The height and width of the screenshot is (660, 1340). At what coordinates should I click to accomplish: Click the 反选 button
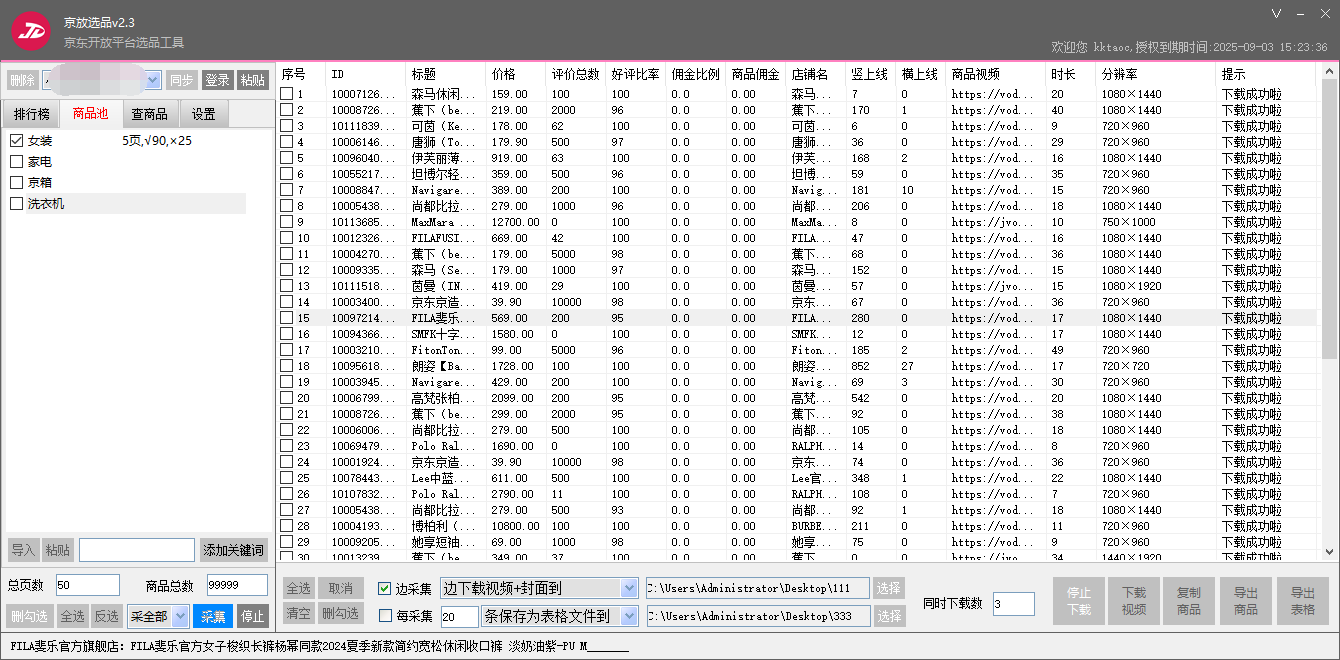(107, 616)
